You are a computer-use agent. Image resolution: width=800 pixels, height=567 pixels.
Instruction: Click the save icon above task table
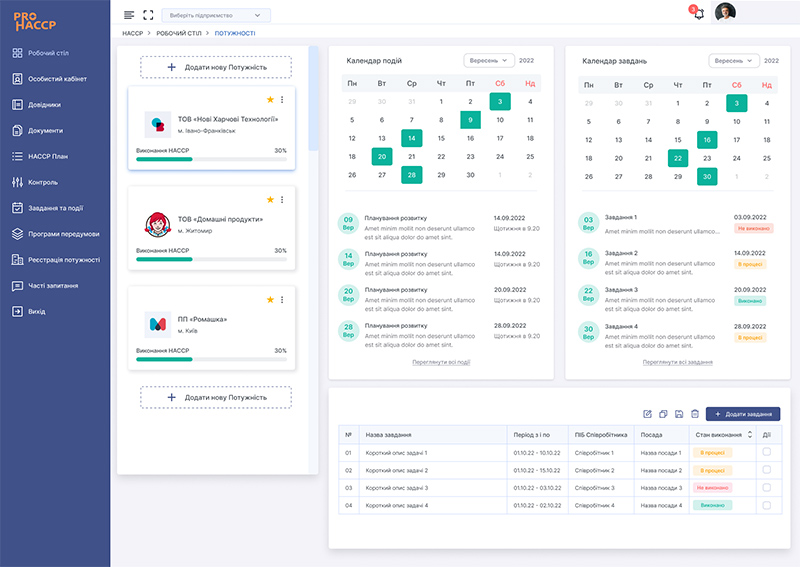679,414
